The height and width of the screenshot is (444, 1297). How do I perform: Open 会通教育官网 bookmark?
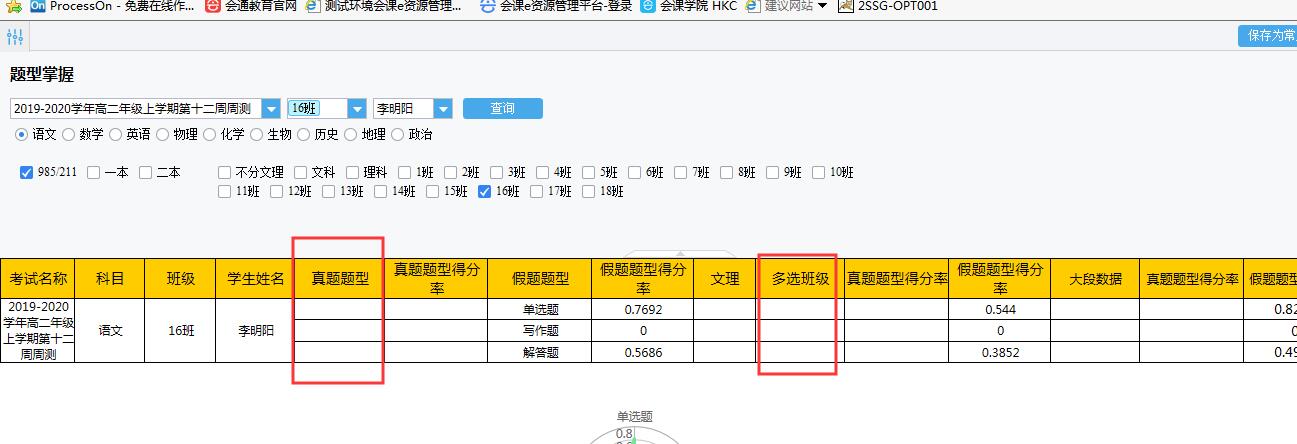(250, 6)
